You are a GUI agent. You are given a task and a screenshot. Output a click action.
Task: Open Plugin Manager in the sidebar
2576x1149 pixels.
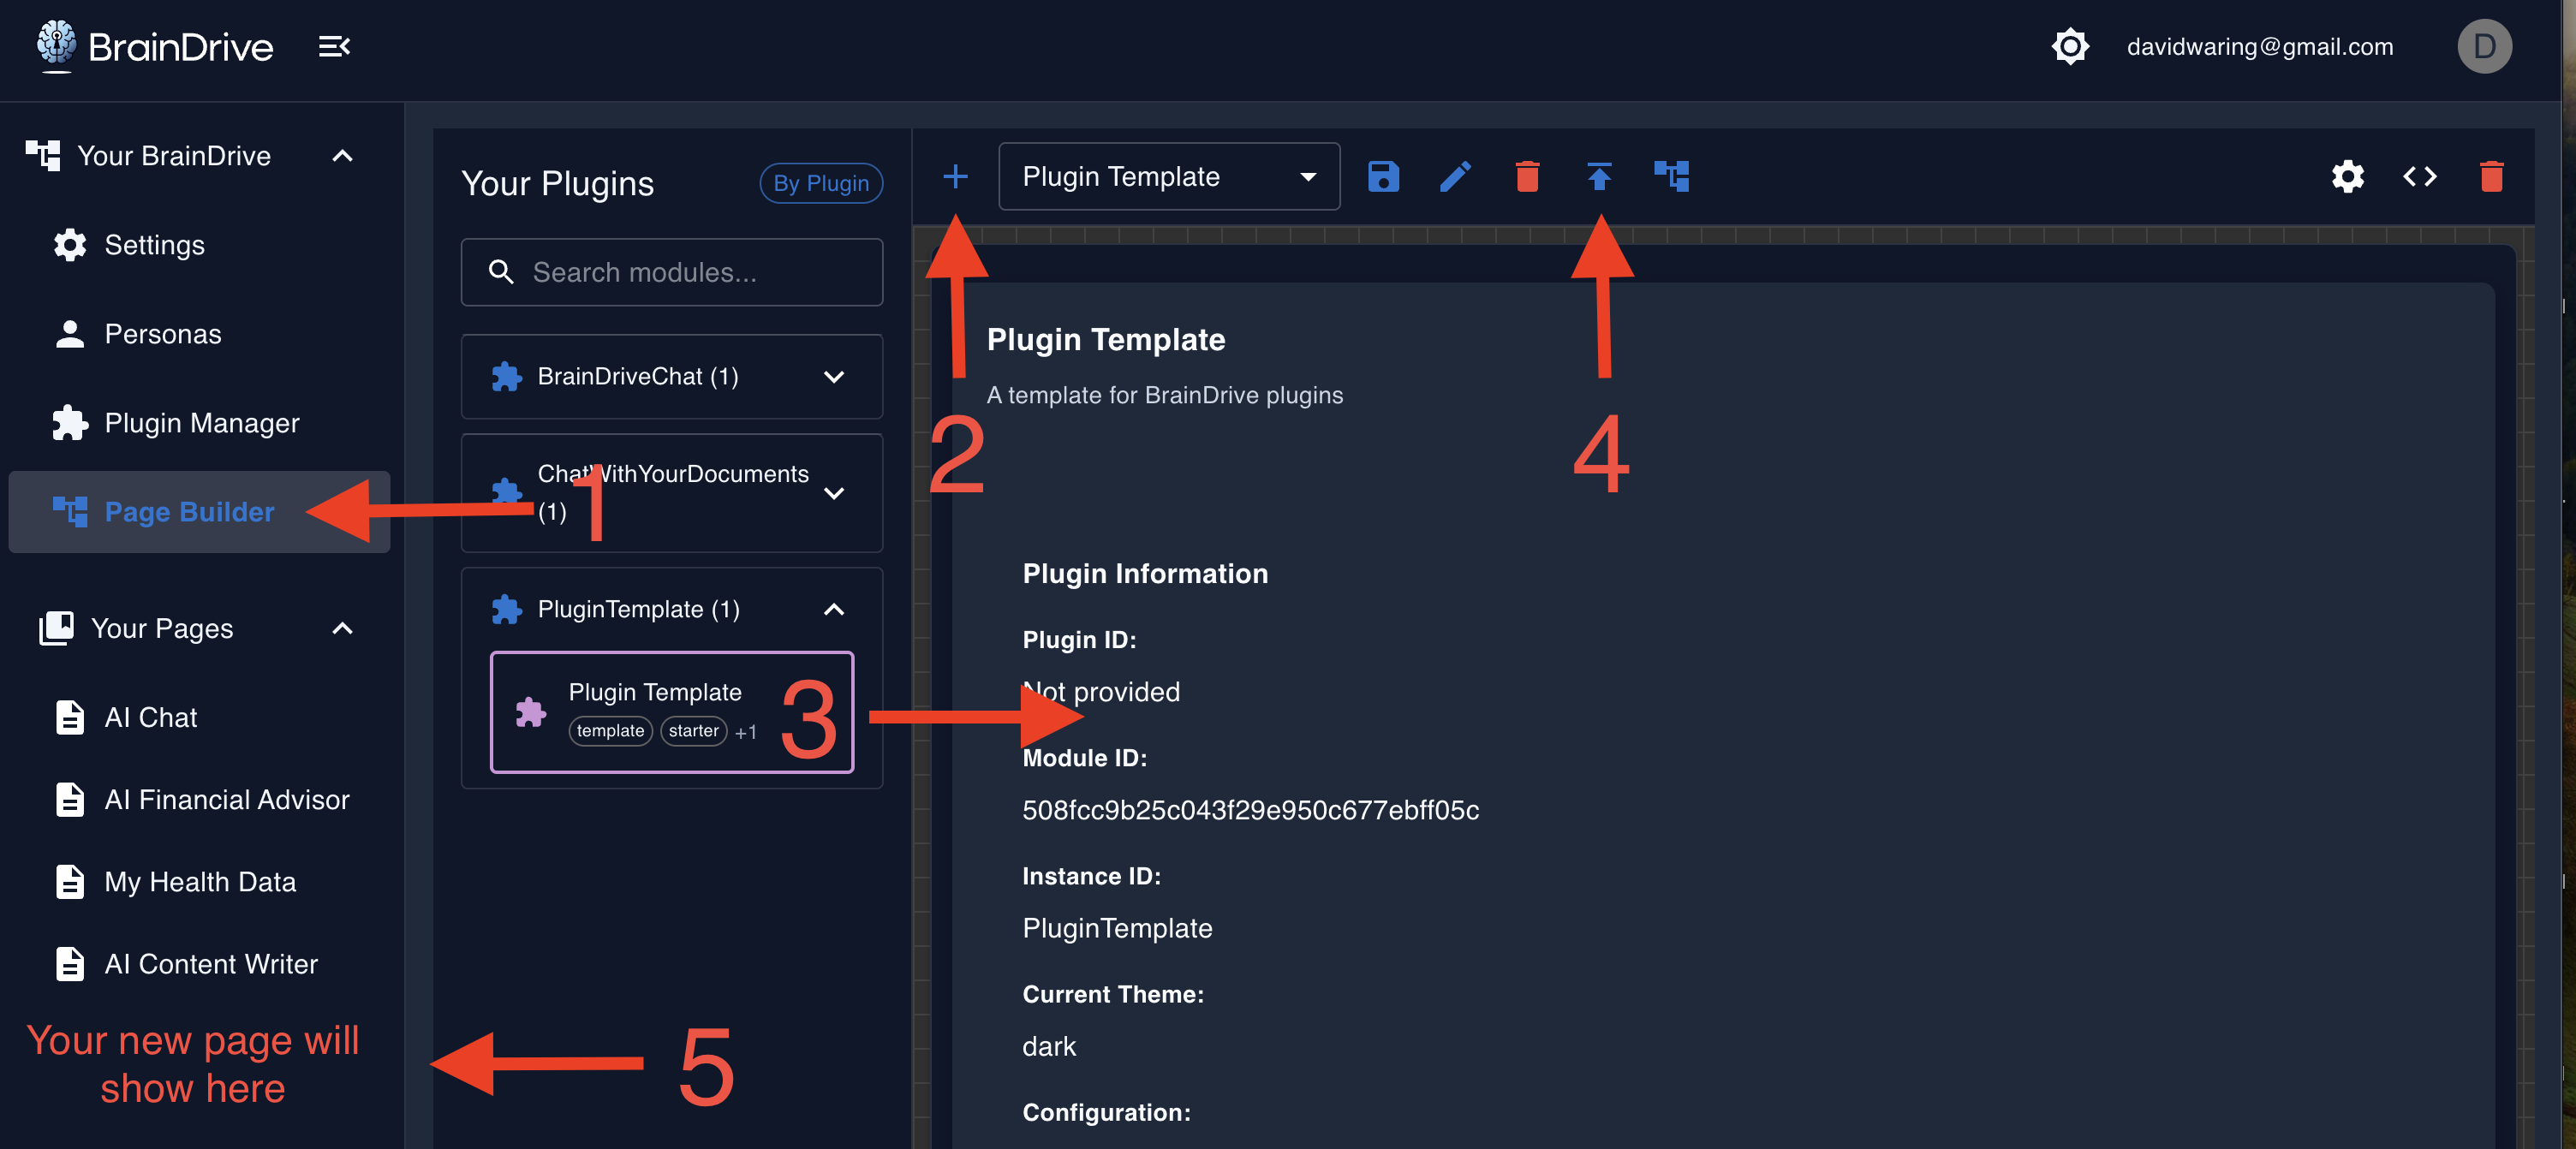(201, 423)
